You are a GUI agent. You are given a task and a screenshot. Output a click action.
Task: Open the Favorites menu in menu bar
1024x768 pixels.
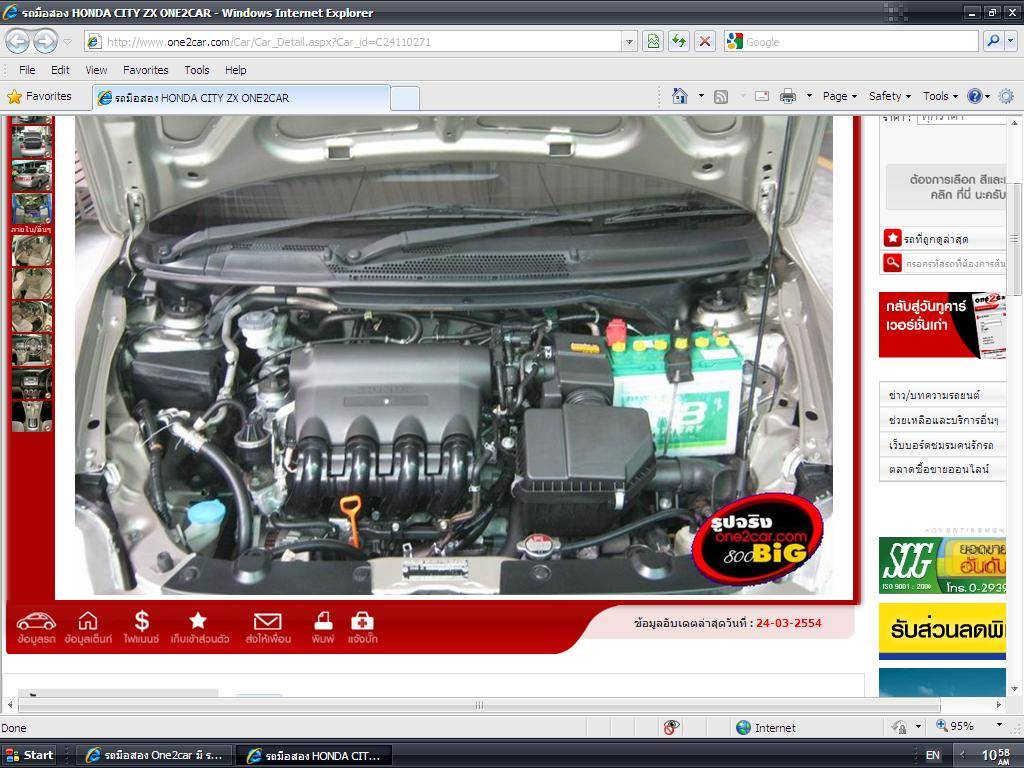click(145, 70)
